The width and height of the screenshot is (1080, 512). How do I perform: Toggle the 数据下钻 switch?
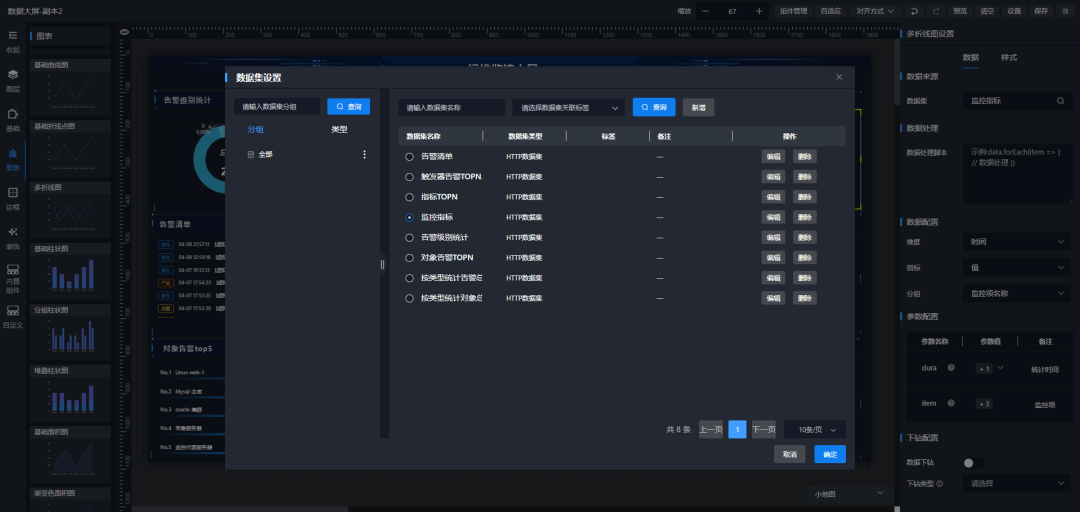tap(973, 463)
